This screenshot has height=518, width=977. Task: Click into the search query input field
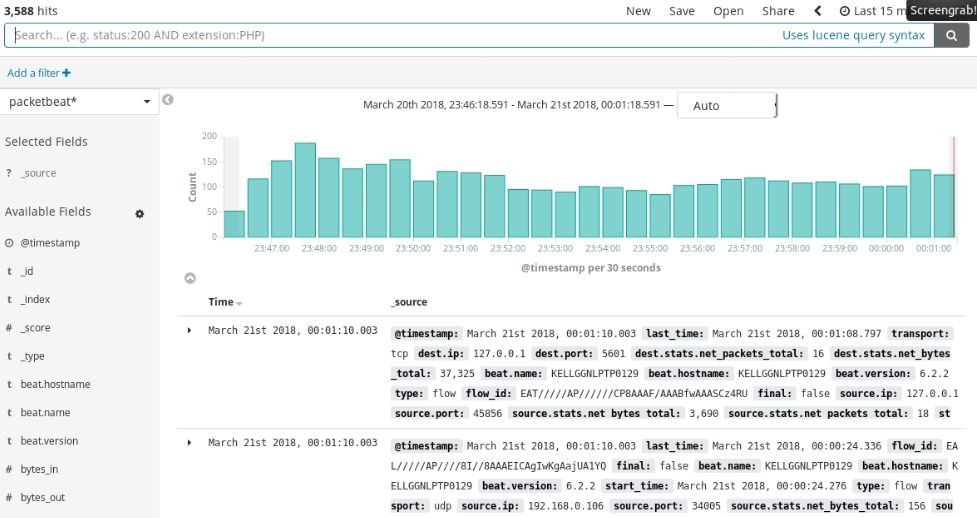(x=390, y=35)
